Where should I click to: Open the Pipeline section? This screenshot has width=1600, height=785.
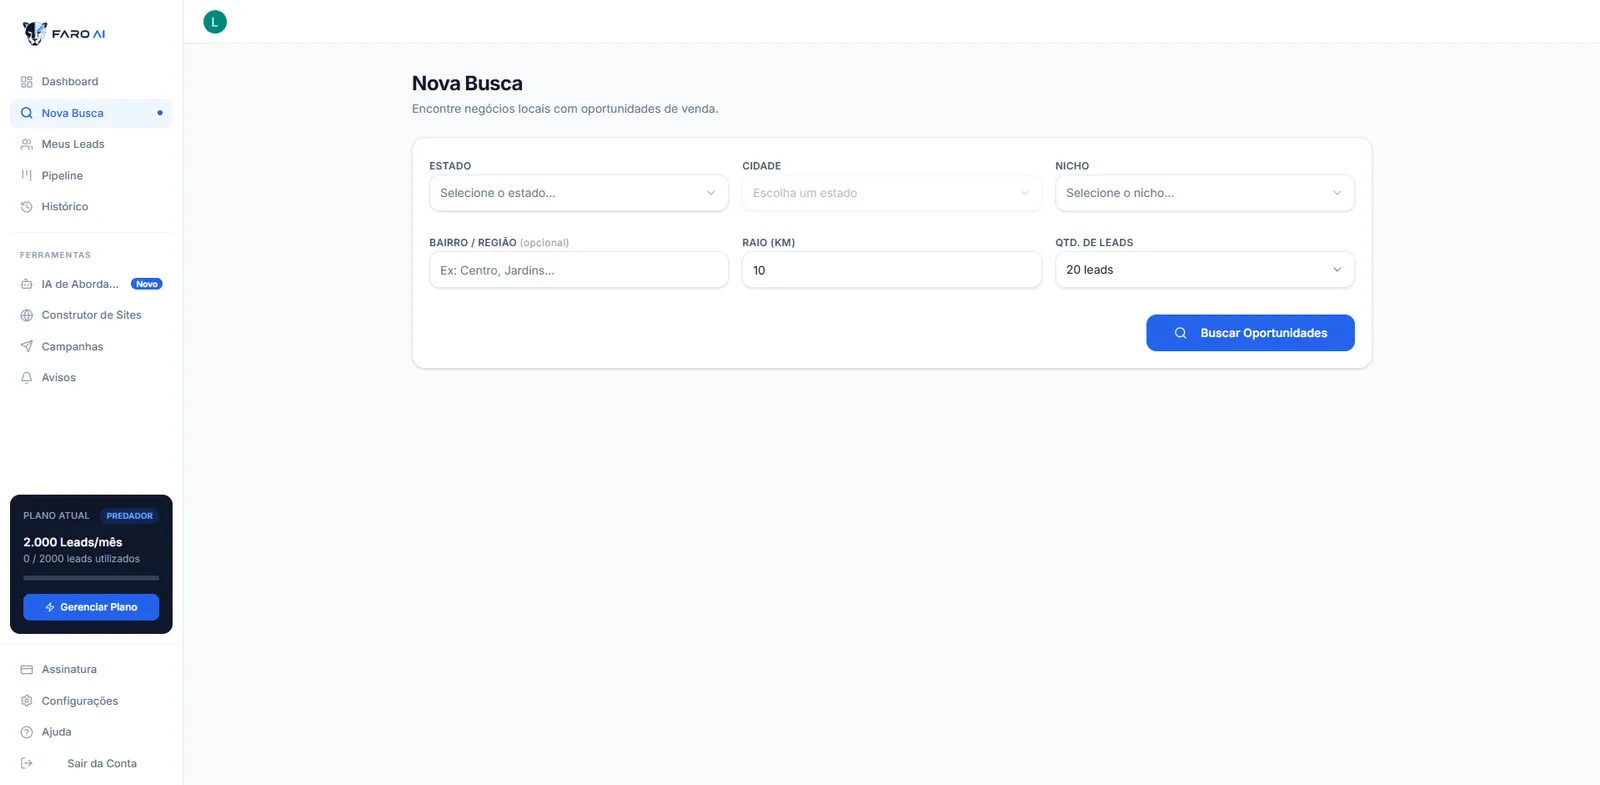pos(91,175)
